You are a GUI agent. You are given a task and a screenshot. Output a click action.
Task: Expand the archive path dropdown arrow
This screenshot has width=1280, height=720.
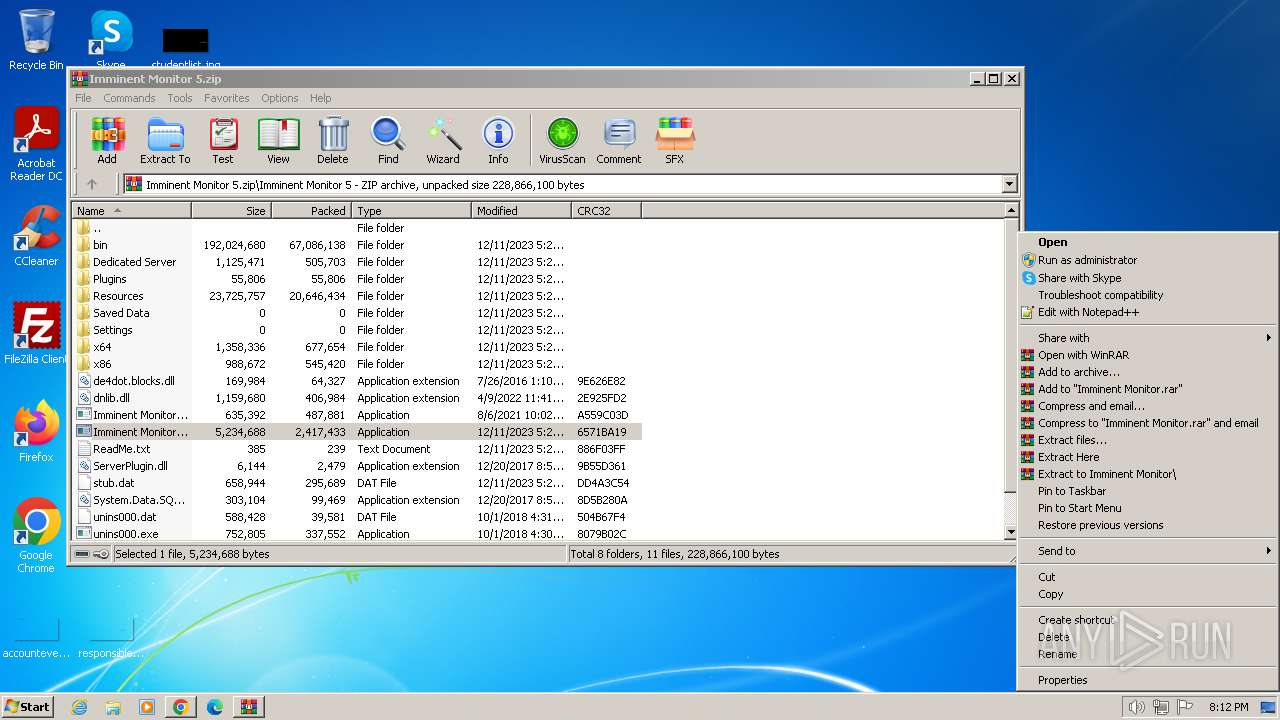(x=1009, y=184)
